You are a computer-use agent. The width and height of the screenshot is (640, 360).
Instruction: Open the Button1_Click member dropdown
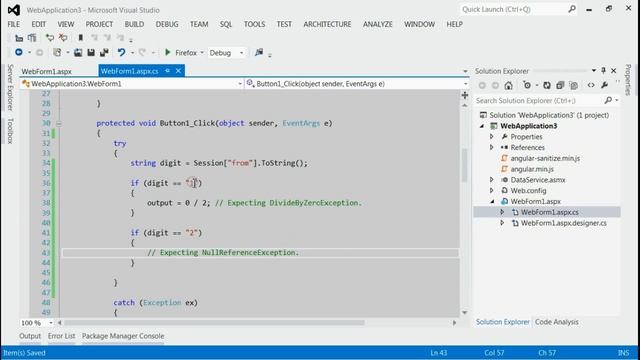click(465, 84)
